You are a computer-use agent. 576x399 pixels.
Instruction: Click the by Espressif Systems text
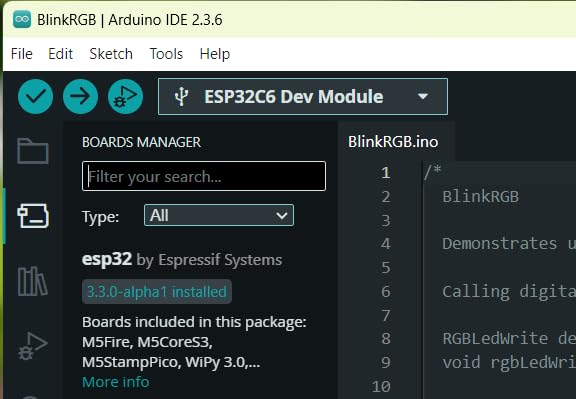point(209,260)
